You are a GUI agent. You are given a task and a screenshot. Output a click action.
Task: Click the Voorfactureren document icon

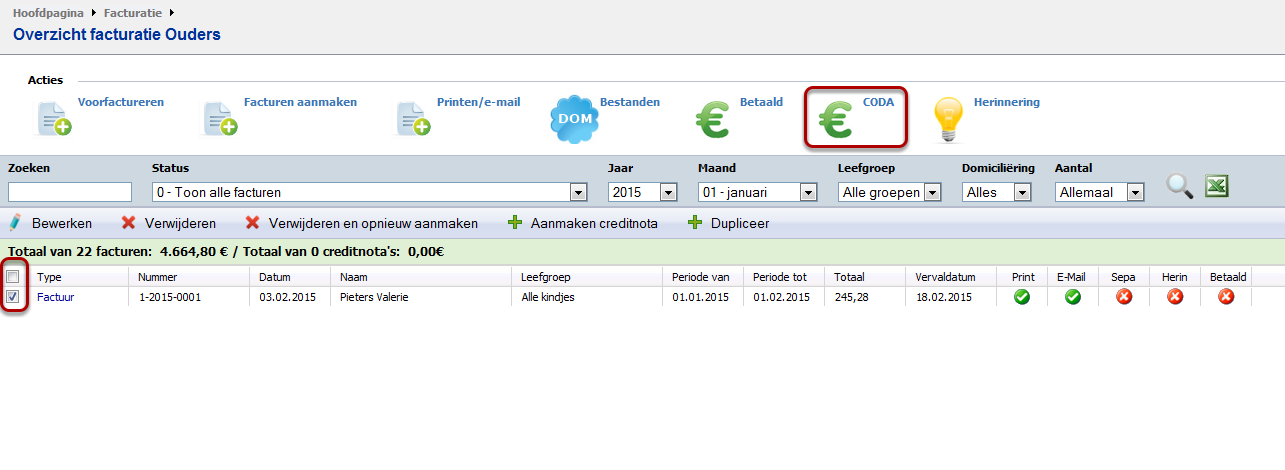54,119
